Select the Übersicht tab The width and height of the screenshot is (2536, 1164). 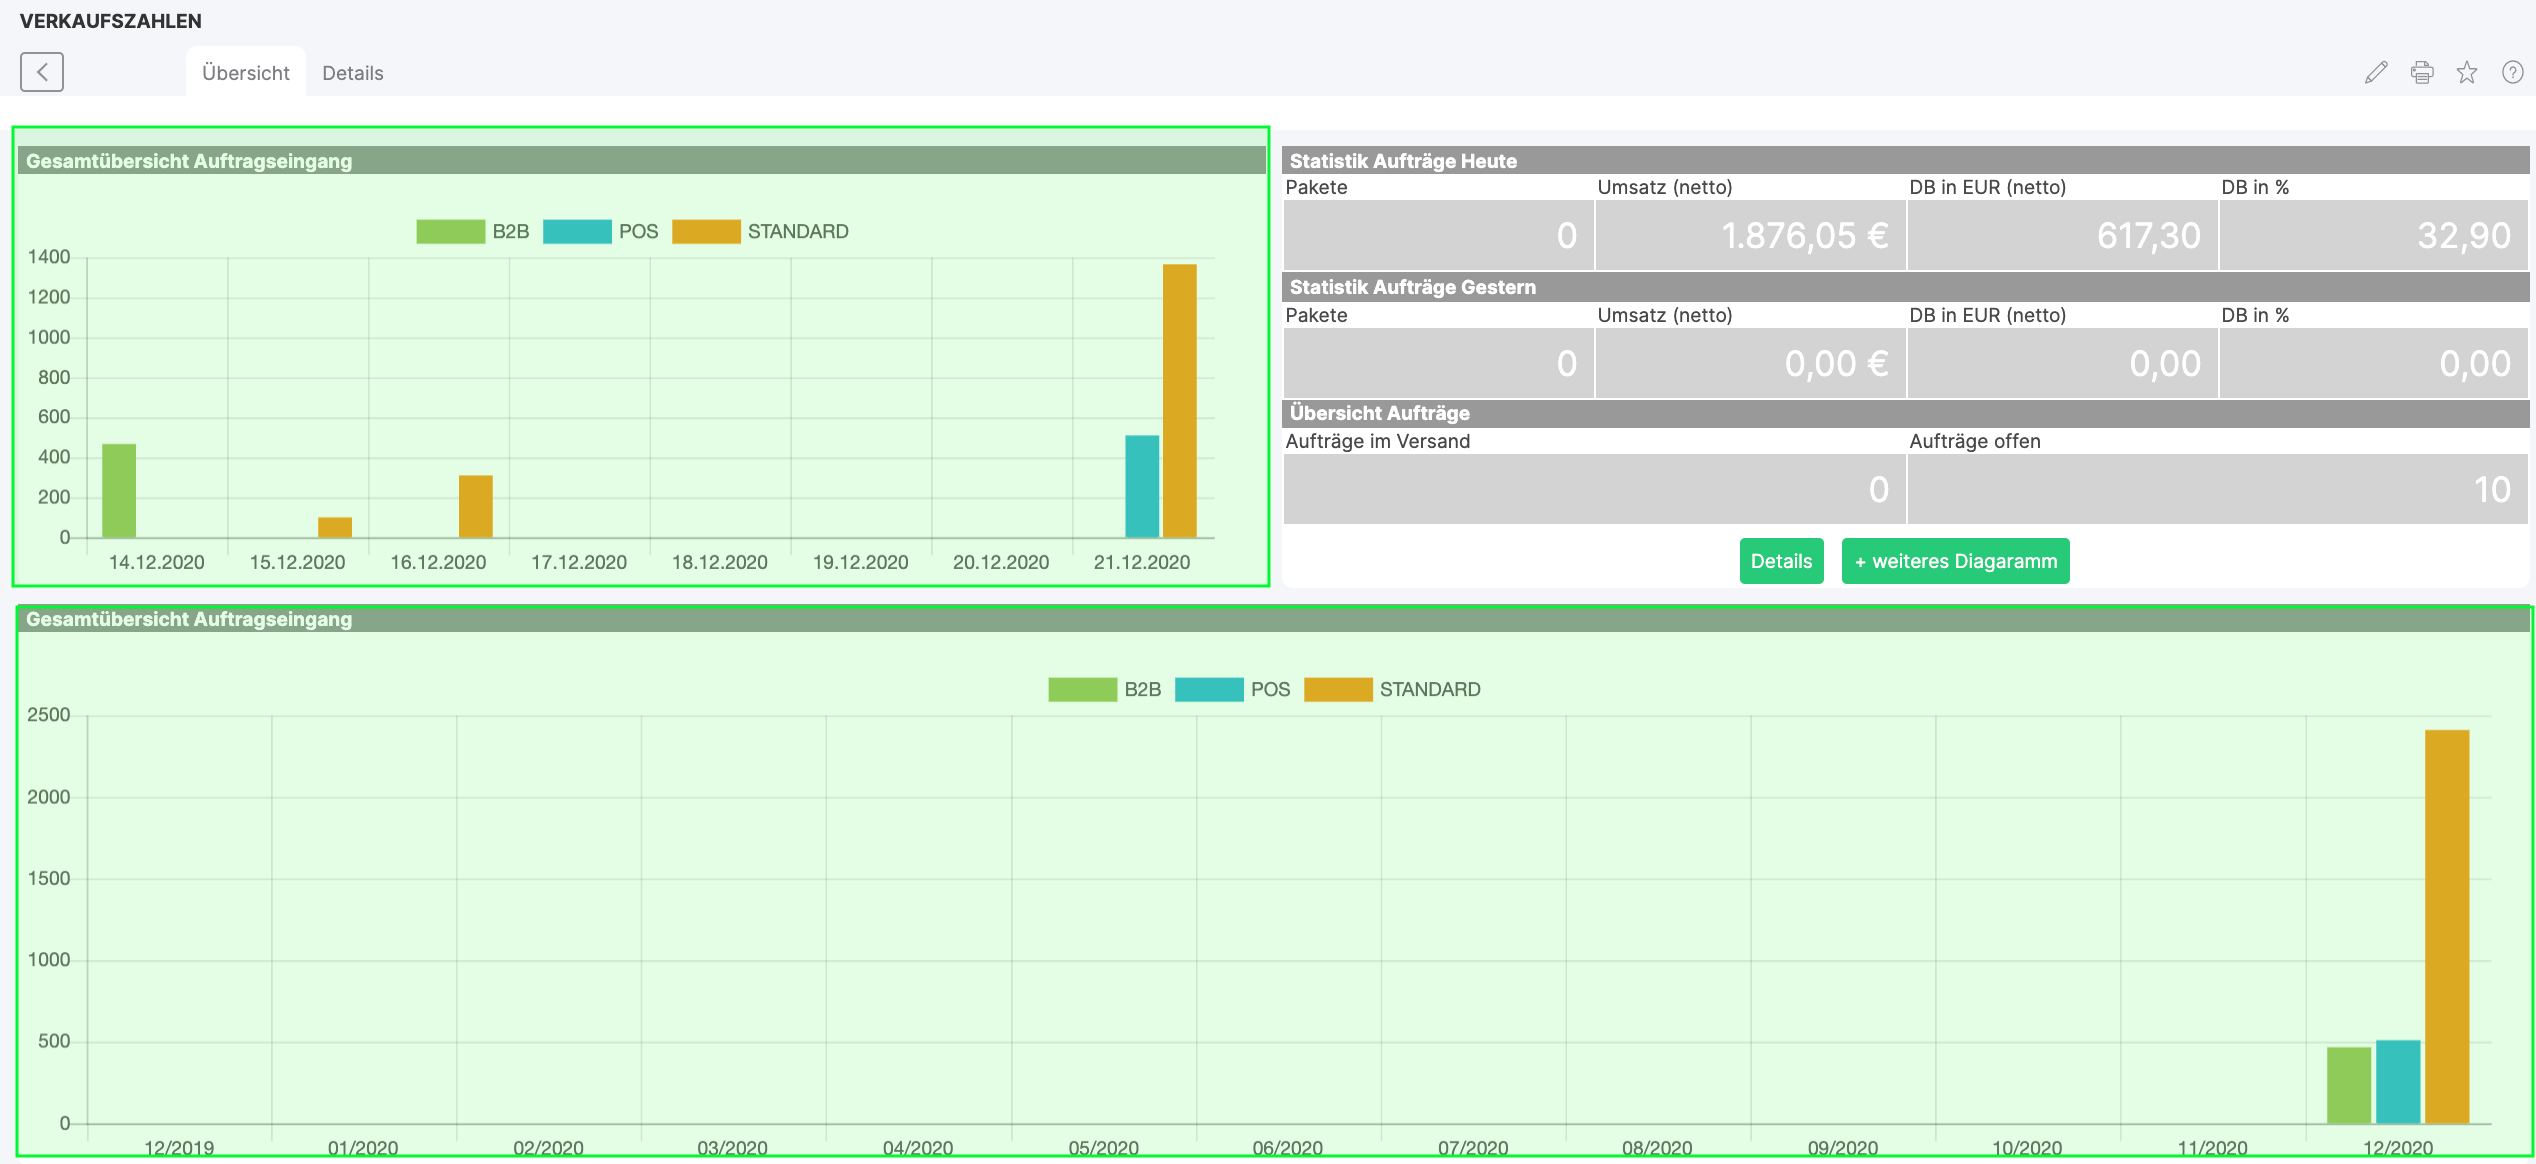tap(245, 73)
